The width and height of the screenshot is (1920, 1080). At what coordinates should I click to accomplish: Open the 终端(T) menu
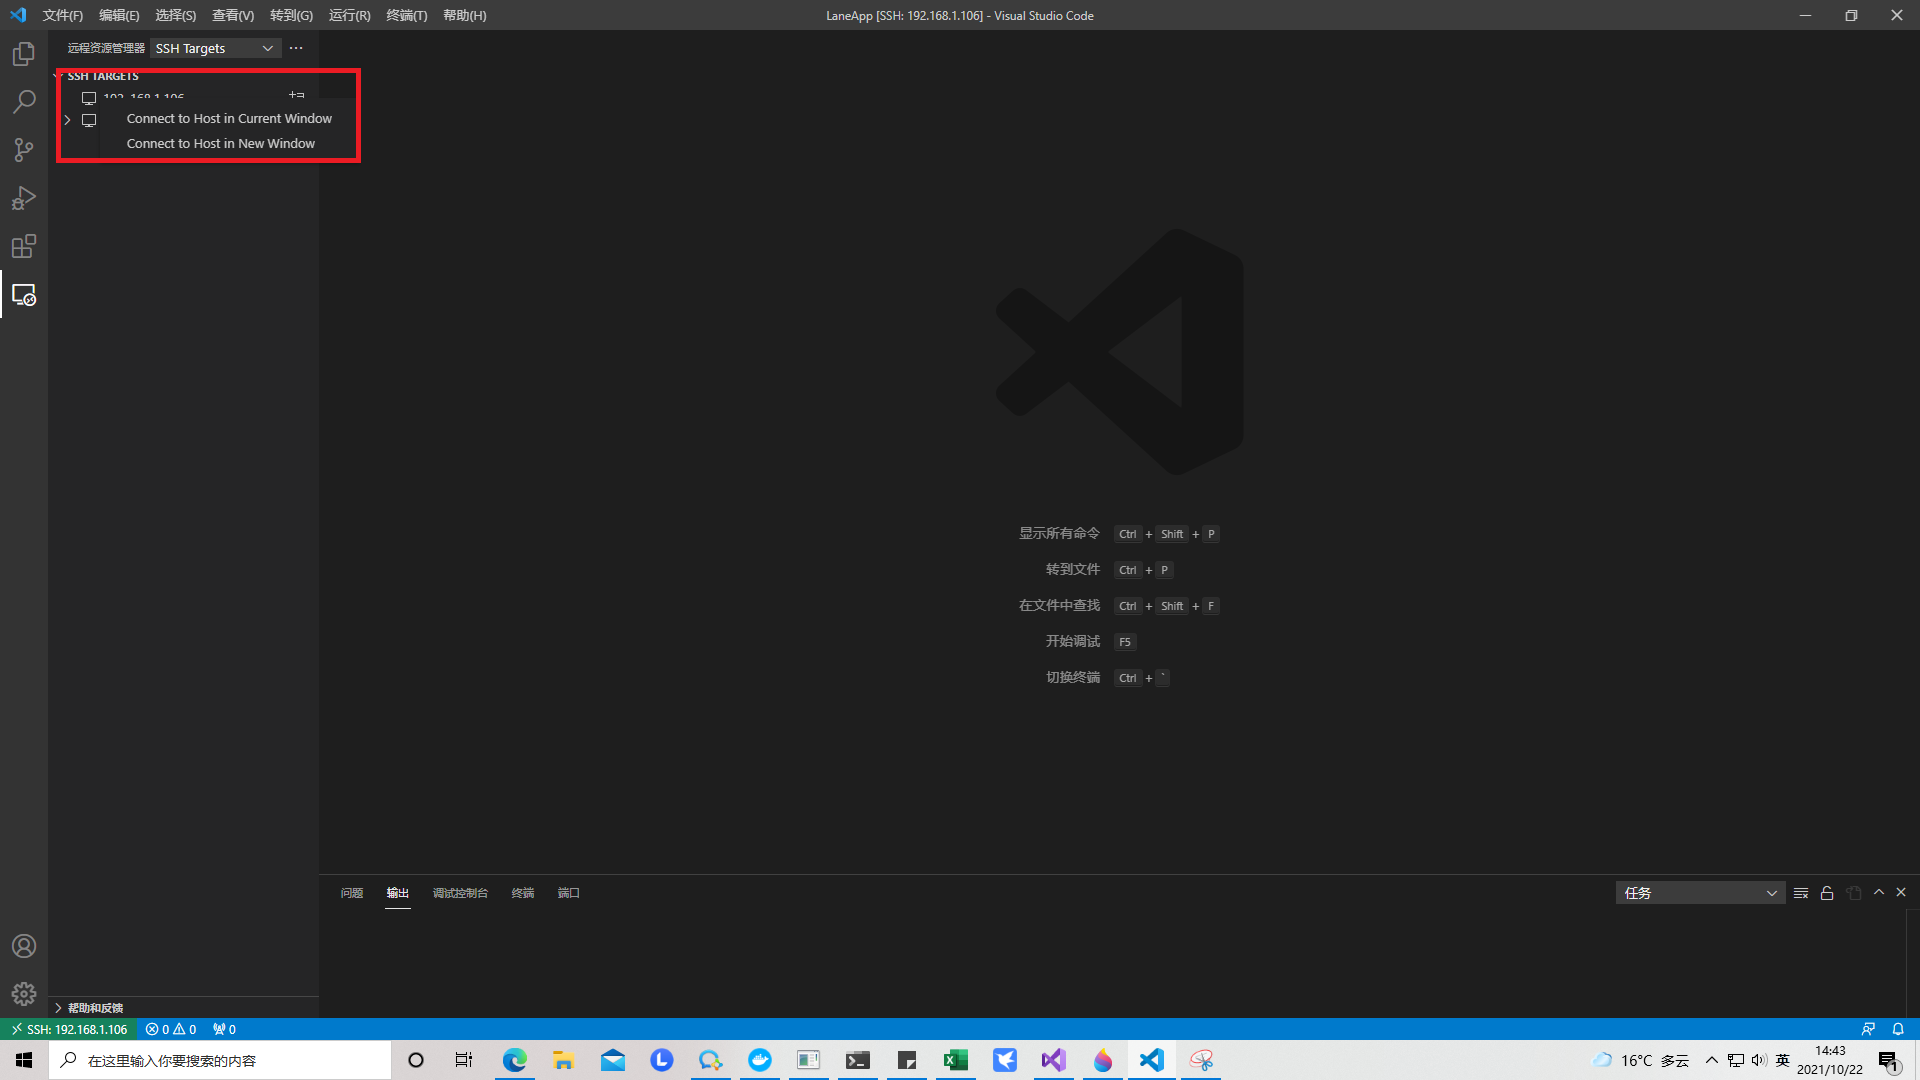407,15
